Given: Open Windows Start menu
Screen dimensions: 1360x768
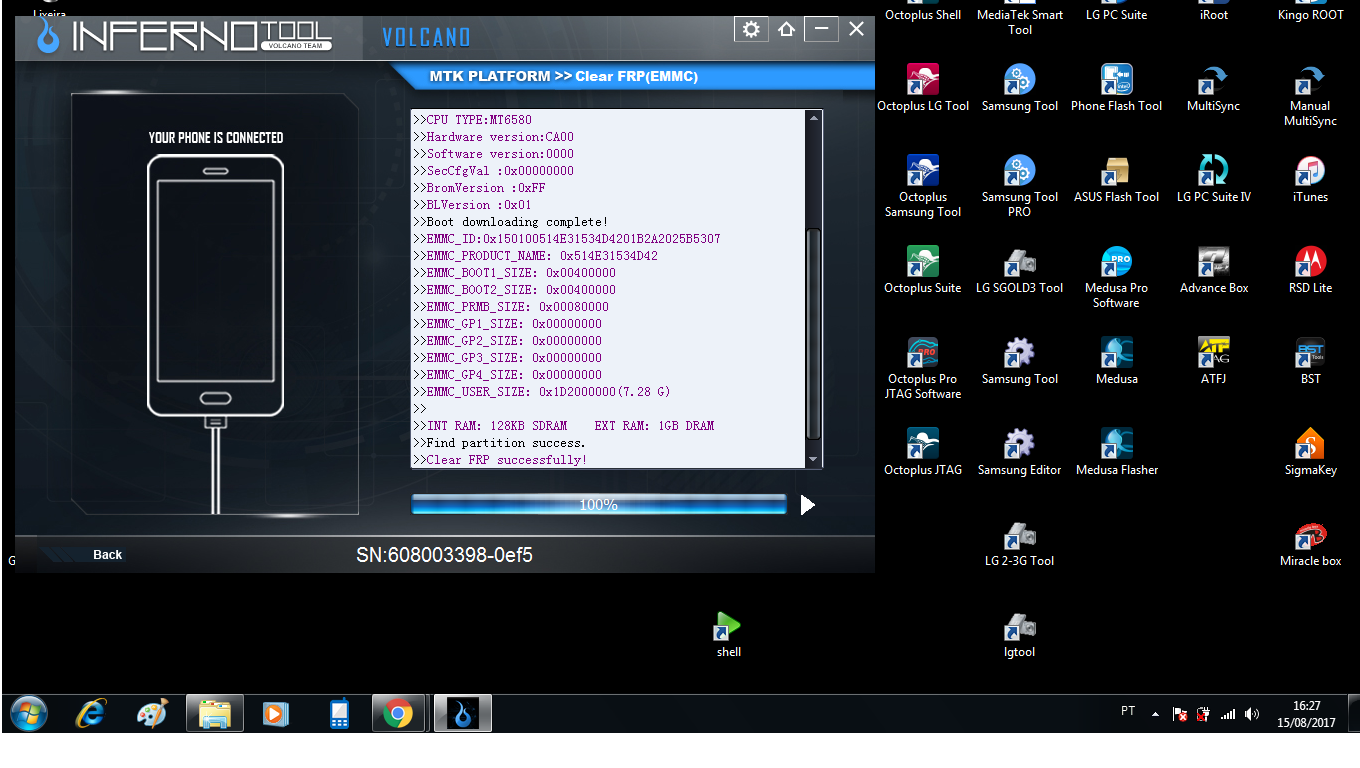Looking at the screenshot, I should [x=28, y=713].
